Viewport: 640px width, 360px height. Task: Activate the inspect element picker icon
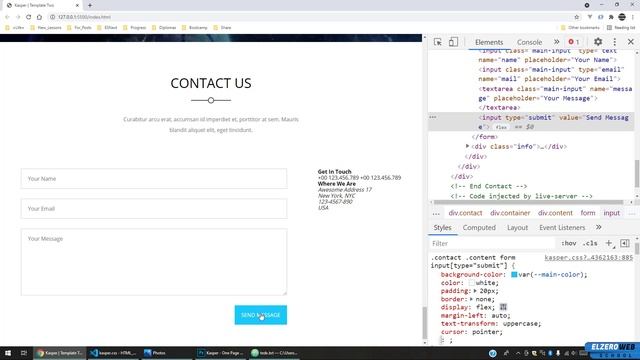(438, 42)
